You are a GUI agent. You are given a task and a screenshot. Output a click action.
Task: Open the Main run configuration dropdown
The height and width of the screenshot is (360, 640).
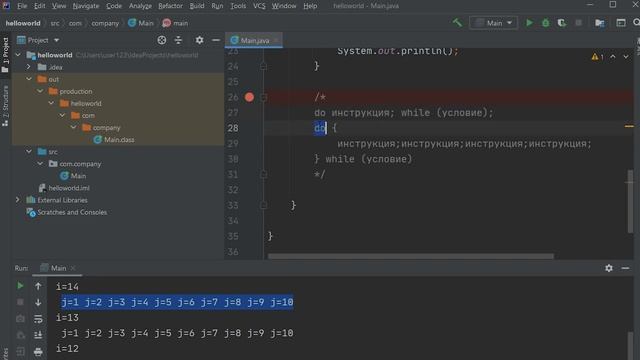493,23
